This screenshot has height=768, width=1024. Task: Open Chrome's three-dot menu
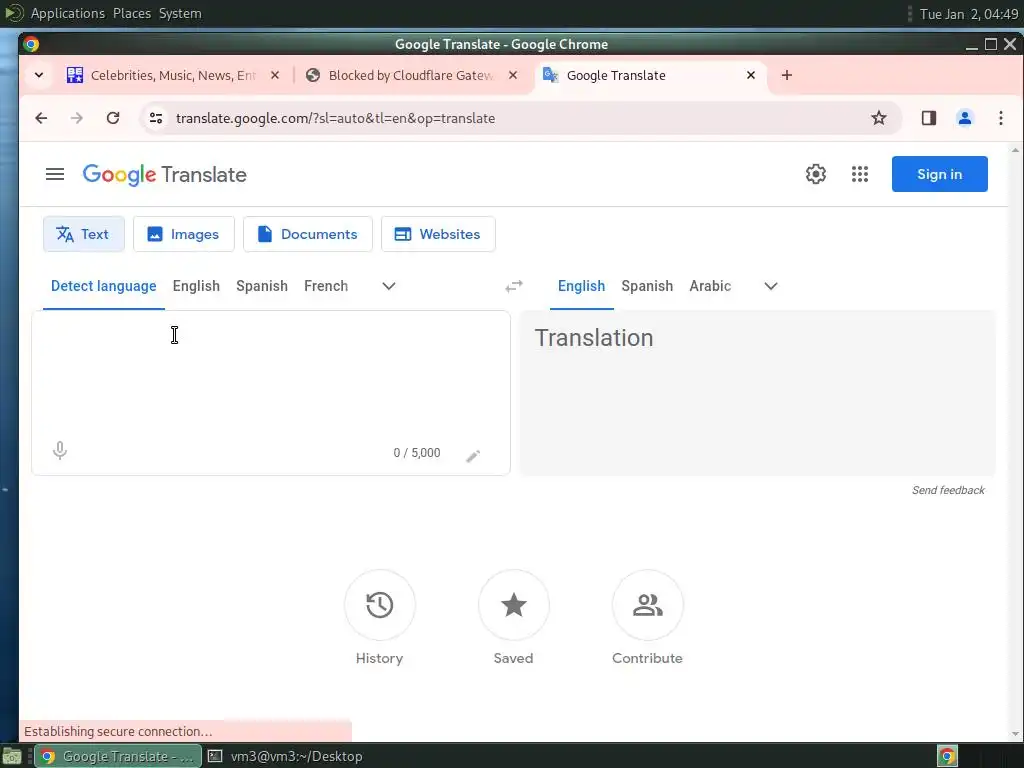1000,118
